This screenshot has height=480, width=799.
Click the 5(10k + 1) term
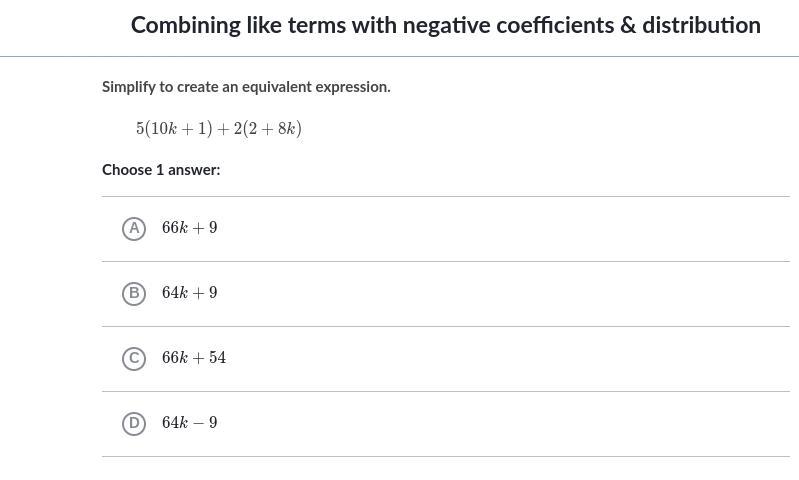[x=174, y=128]
